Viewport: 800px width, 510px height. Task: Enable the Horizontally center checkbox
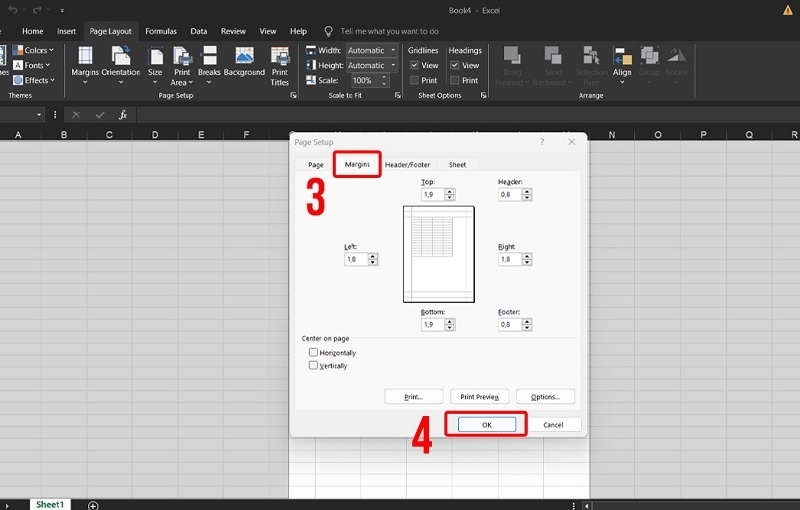coord(314,353)
